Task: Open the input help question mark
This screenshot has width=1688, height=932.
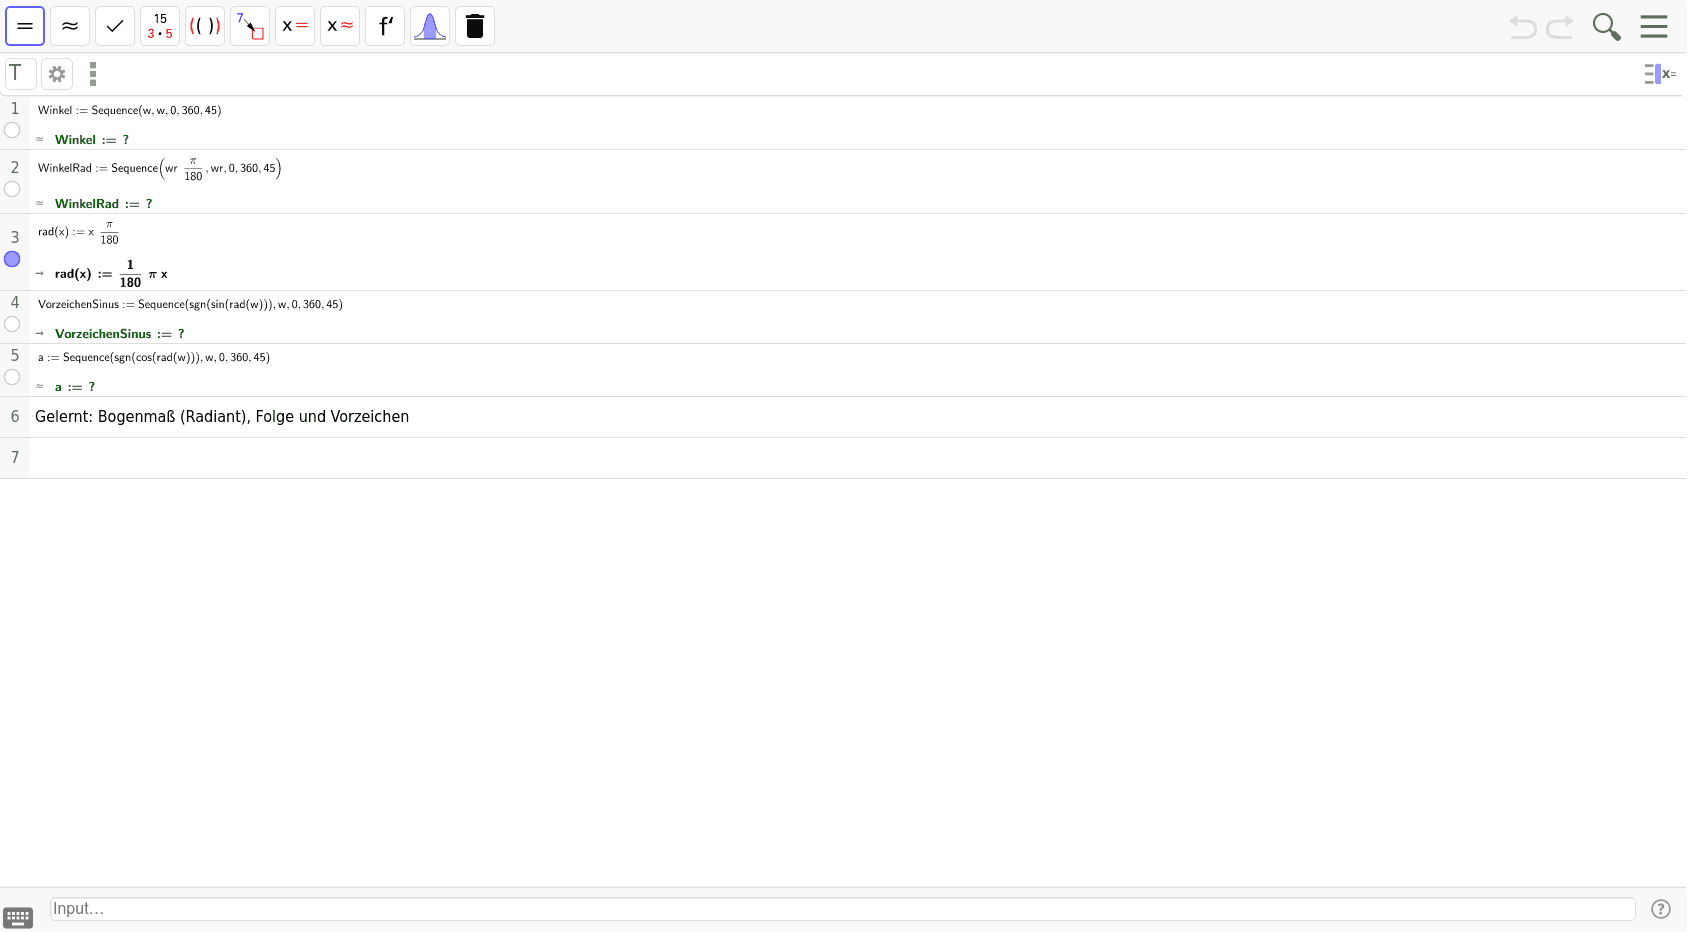Action: (x=1661, y=909)
